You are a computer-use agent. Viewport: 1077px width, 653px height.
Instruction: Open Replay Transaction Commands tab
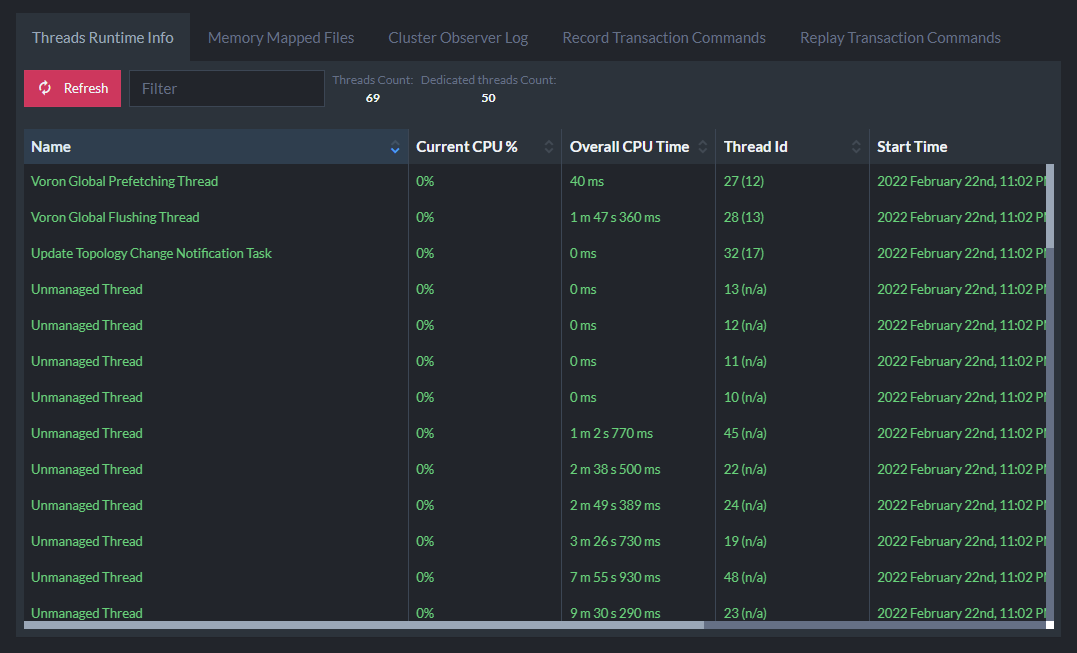900,38
